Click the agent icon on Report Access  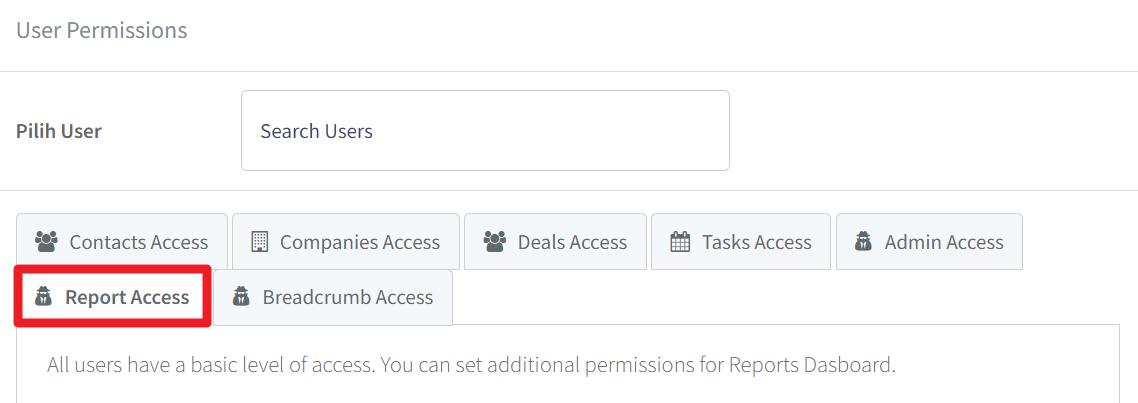(x=44, y=296)
